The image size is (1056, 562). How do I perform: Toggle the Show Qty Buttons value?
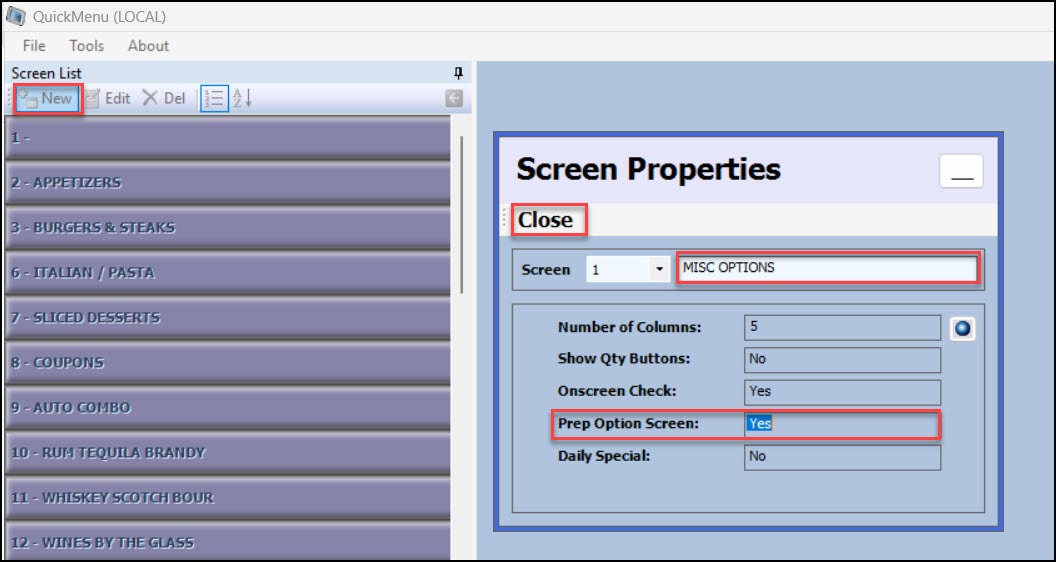coord(842,359)
